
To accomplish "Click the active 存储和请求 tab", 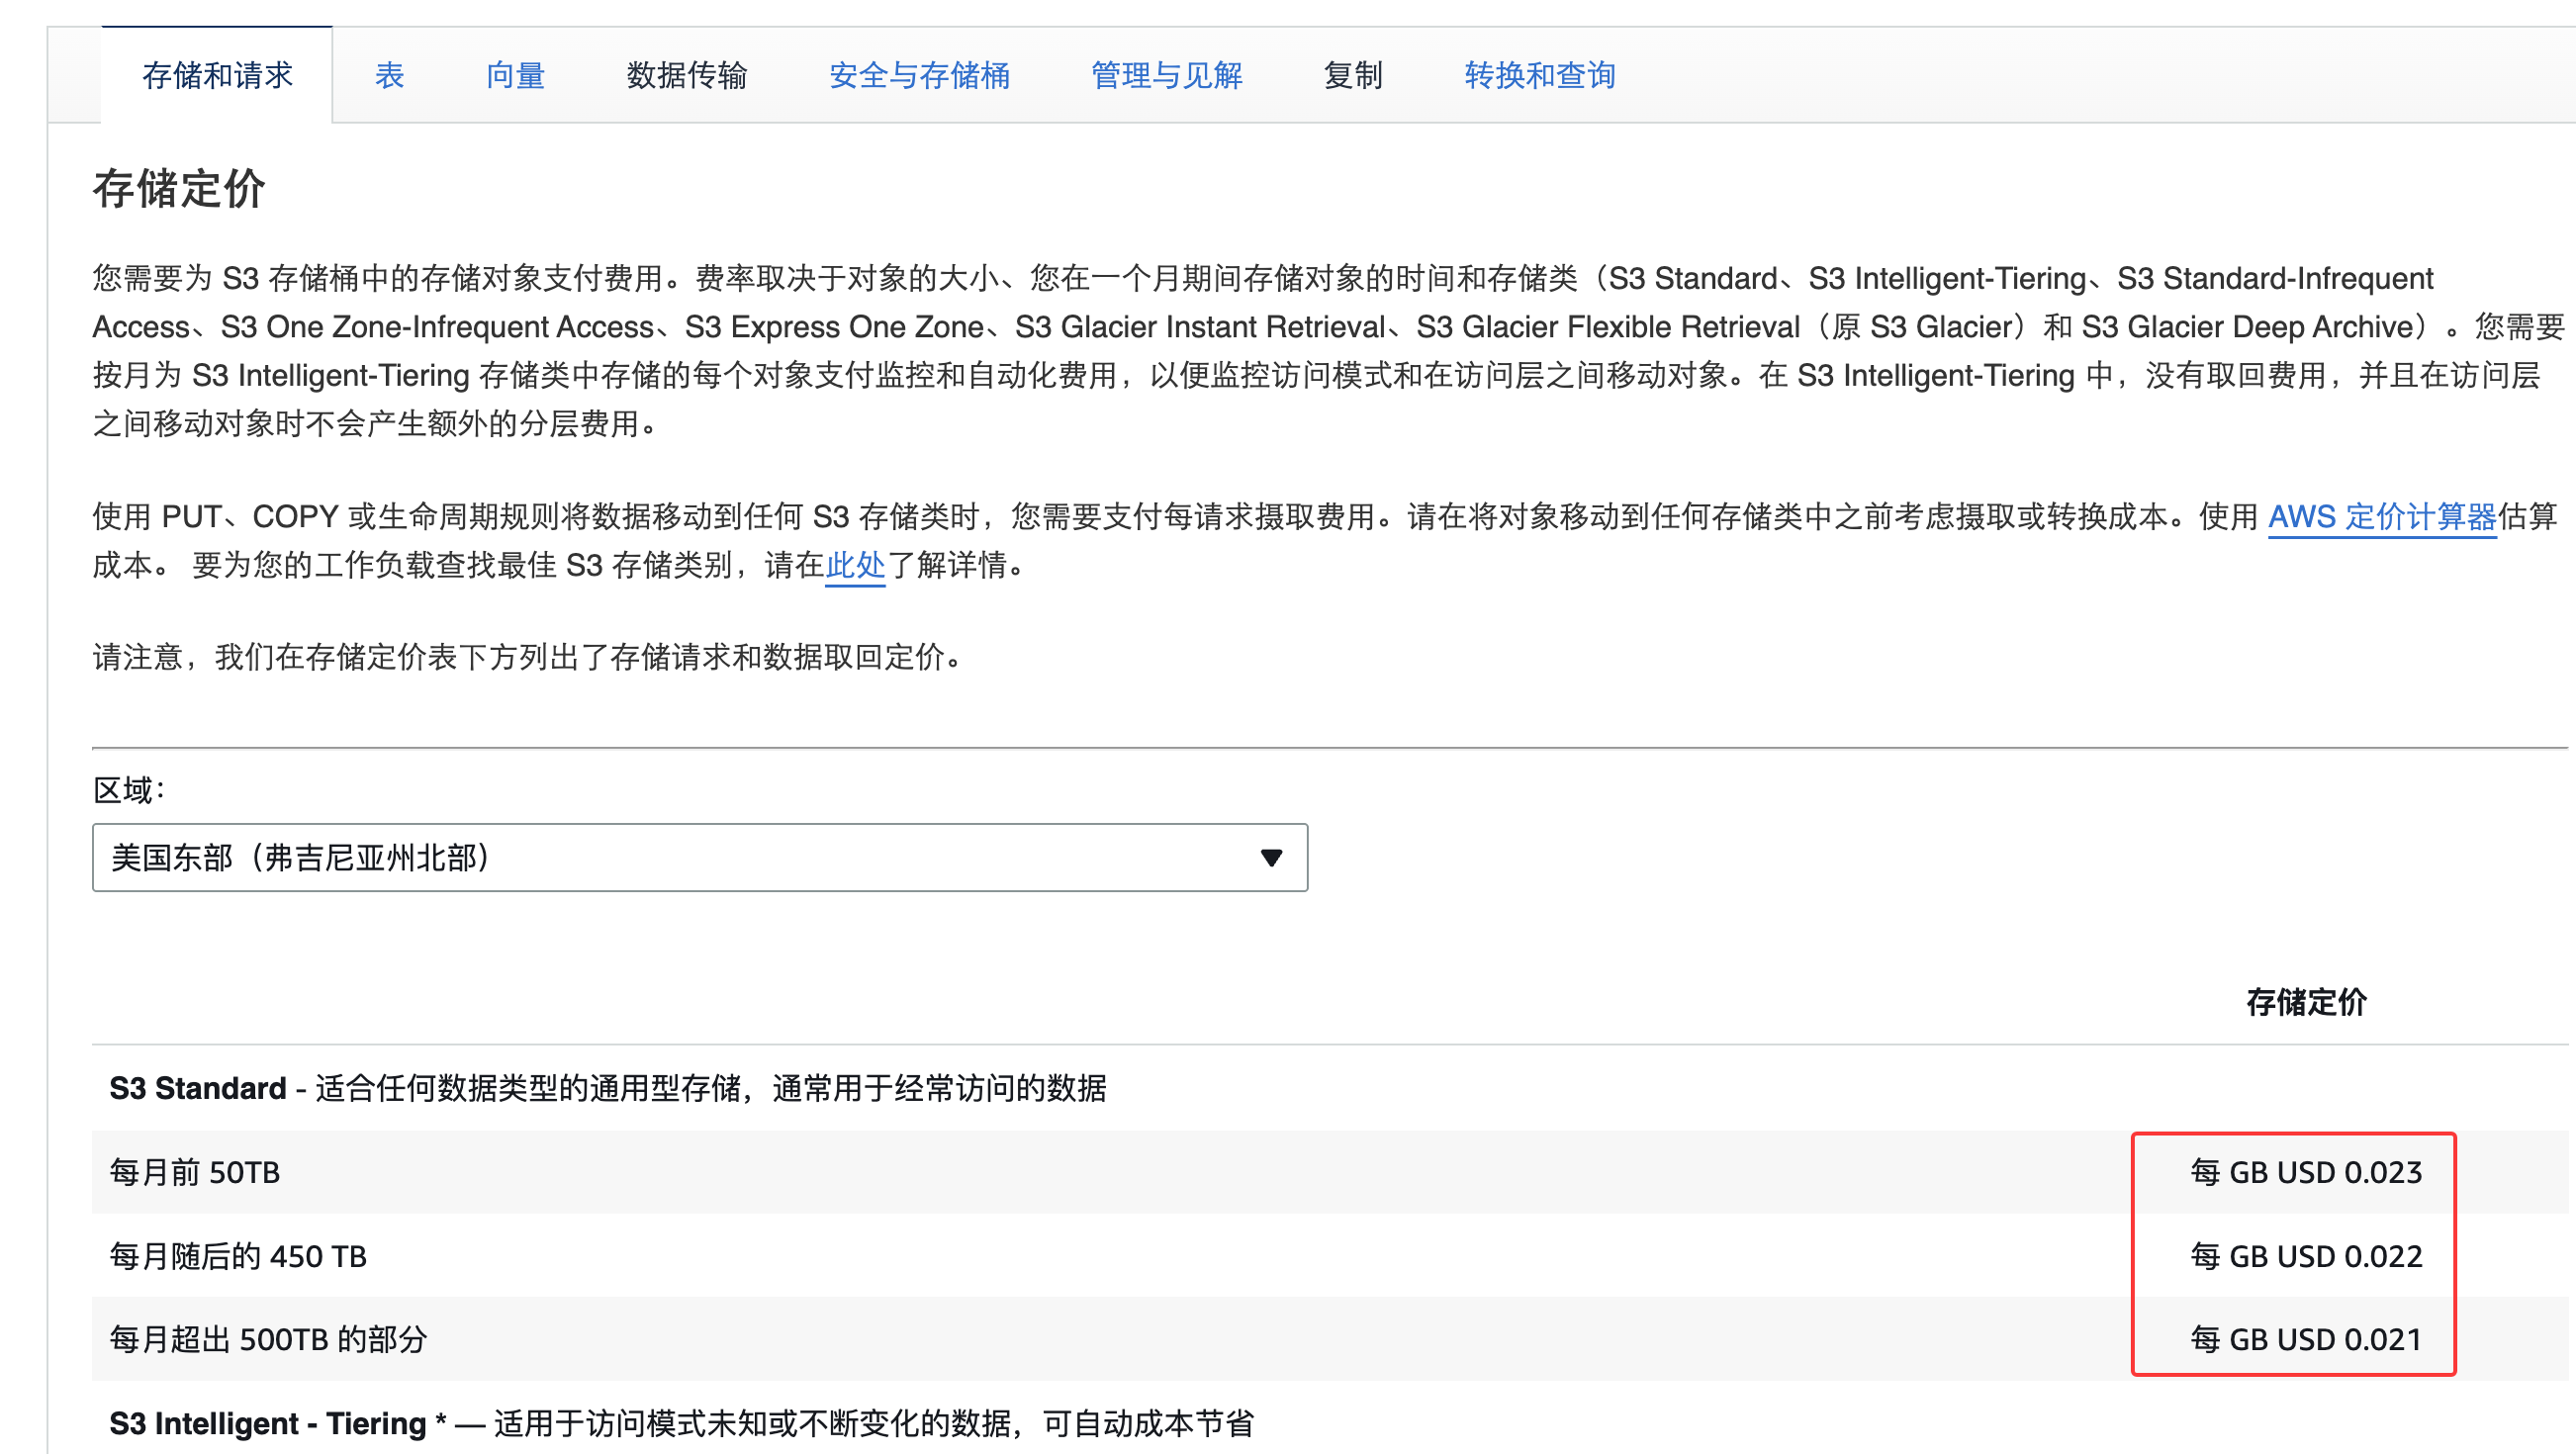I will coord(217,75).
